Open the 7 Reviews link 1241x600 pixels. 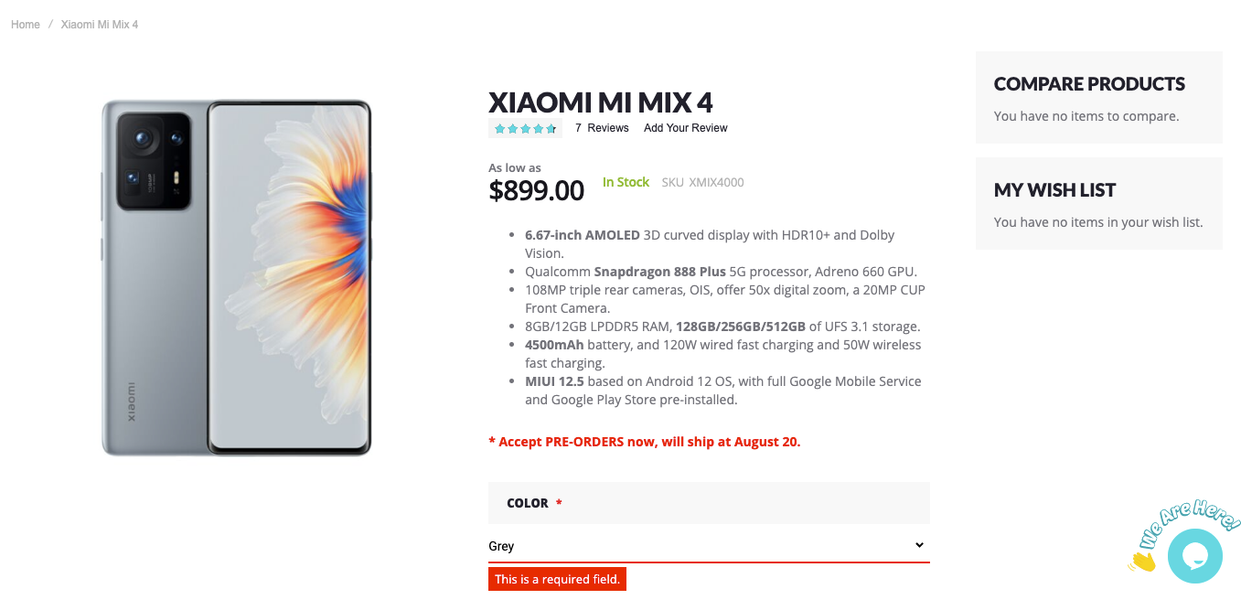coord(602,128)
